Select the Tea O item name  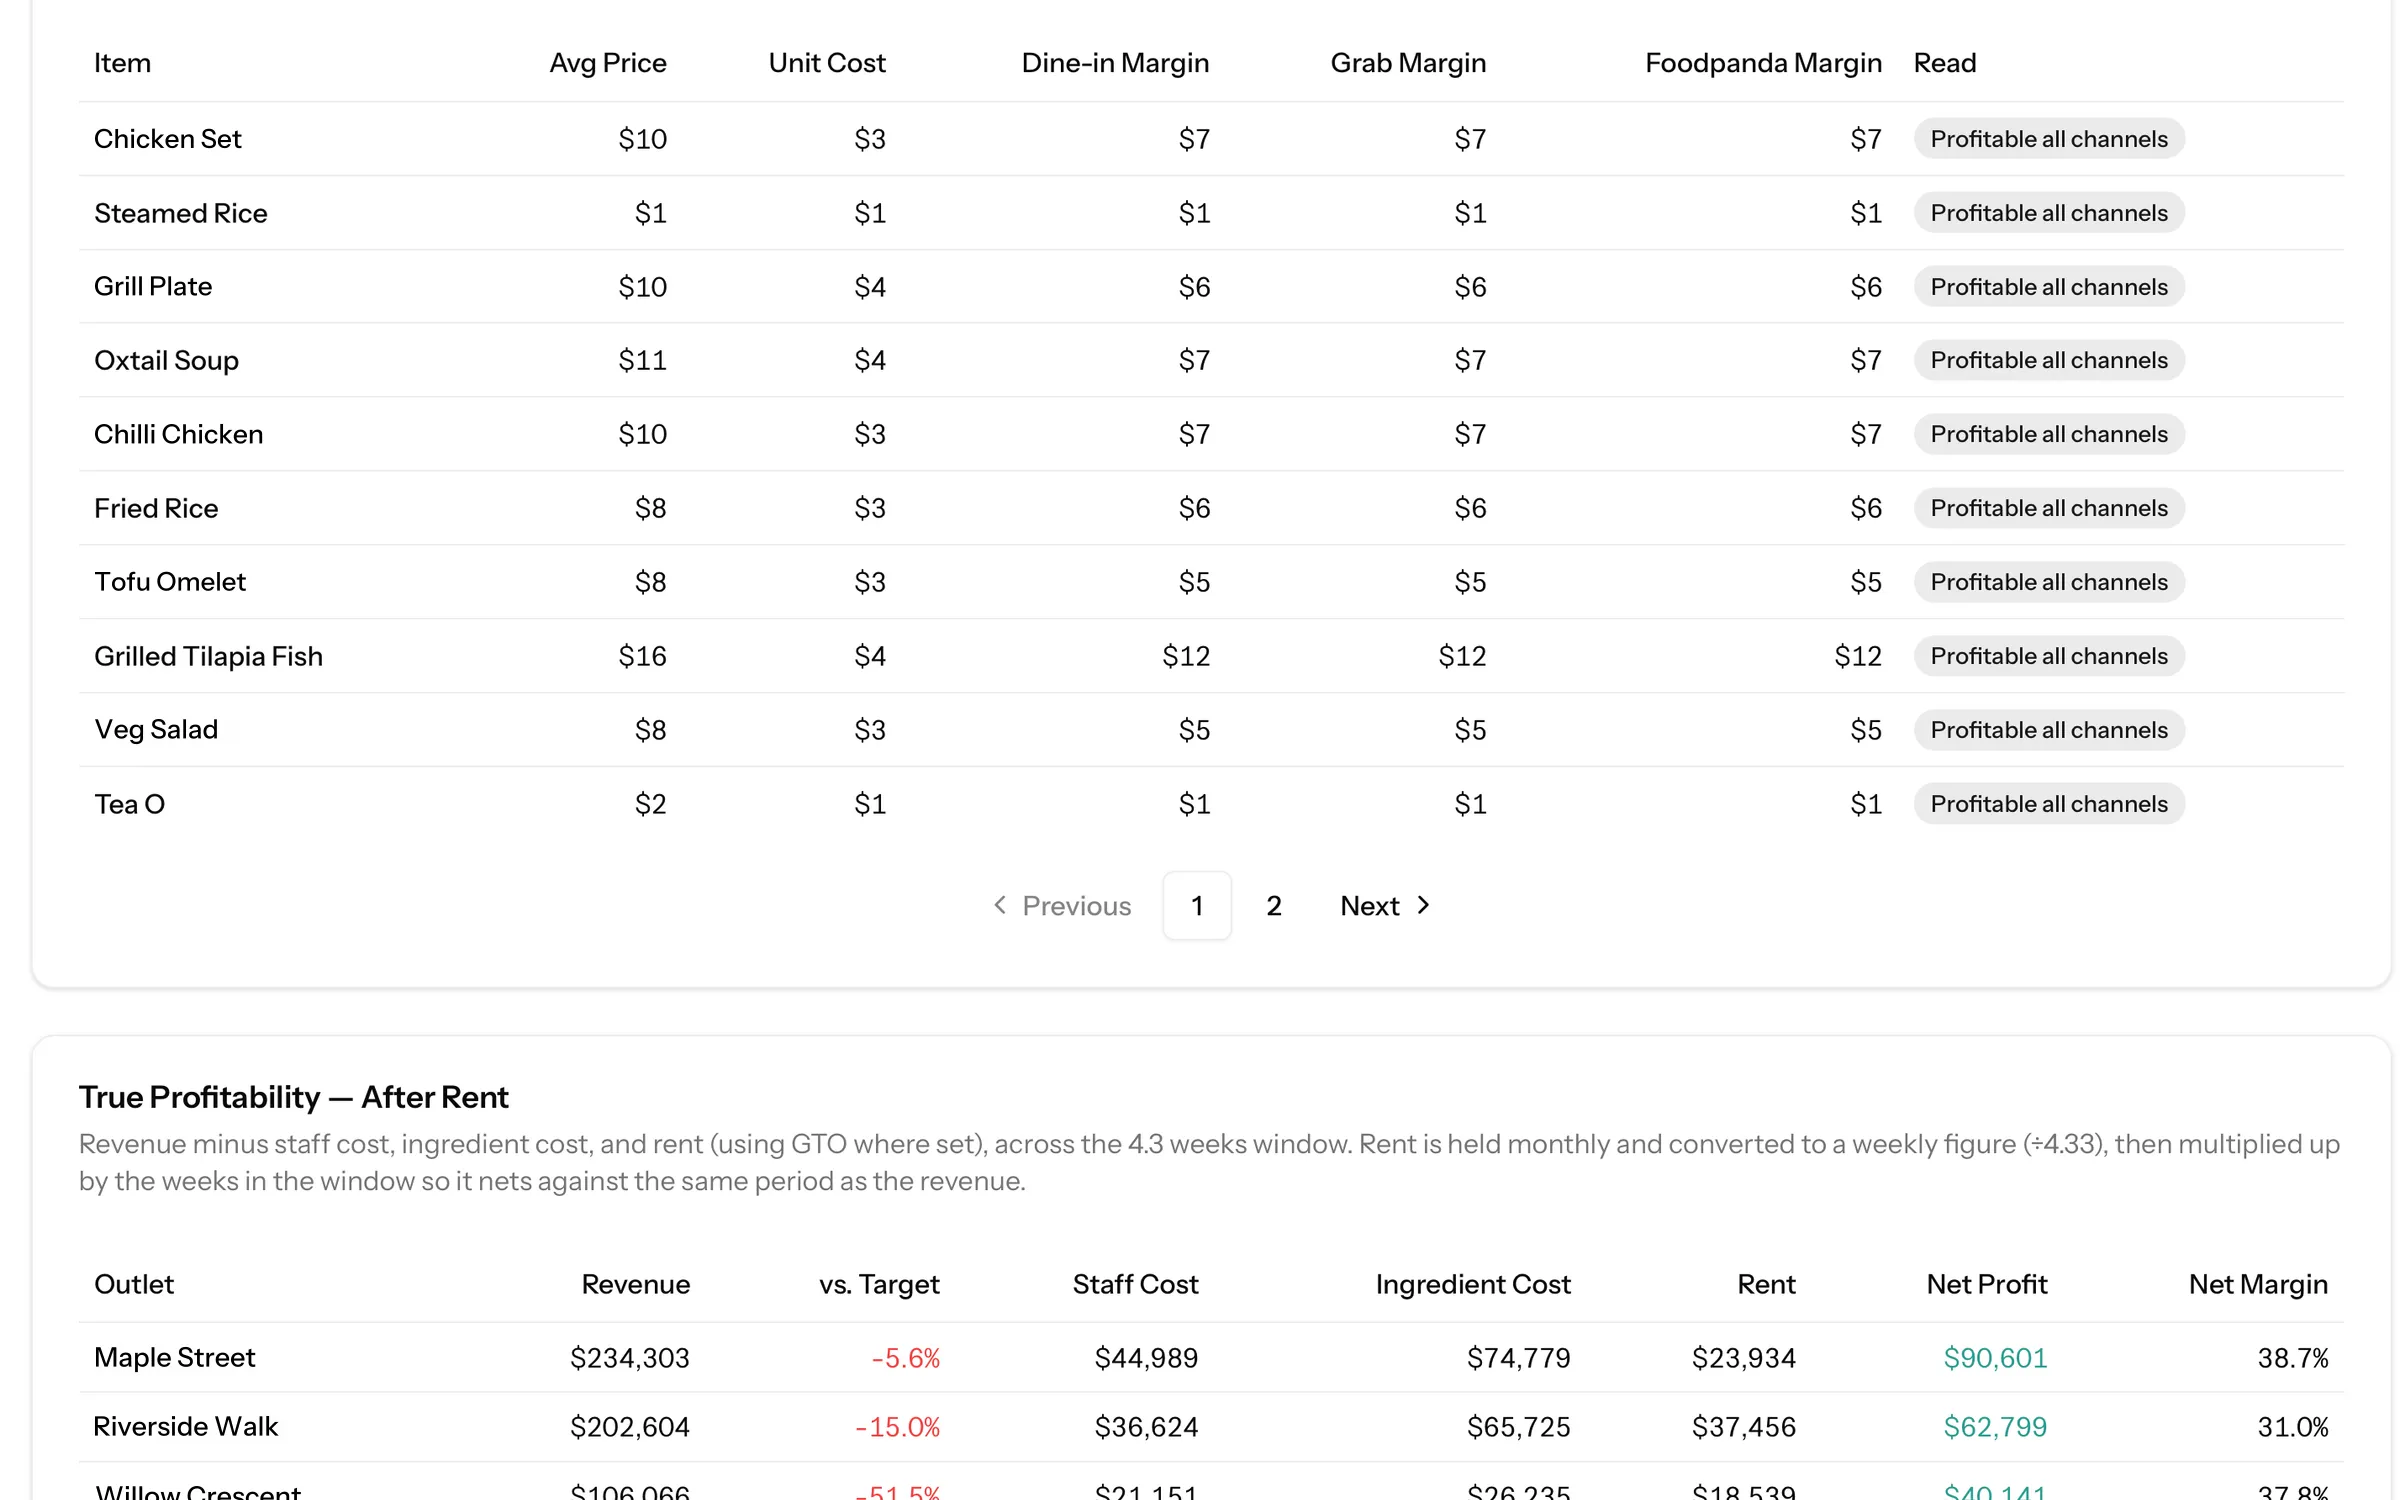pos(129,804)
